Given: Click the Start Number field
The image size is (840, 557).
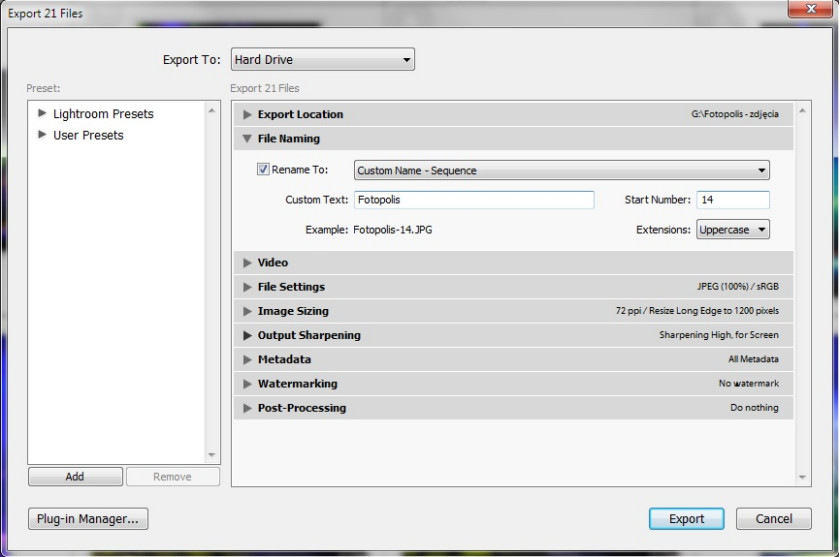Looking at the screenshot, I should (x=733, y=200).
